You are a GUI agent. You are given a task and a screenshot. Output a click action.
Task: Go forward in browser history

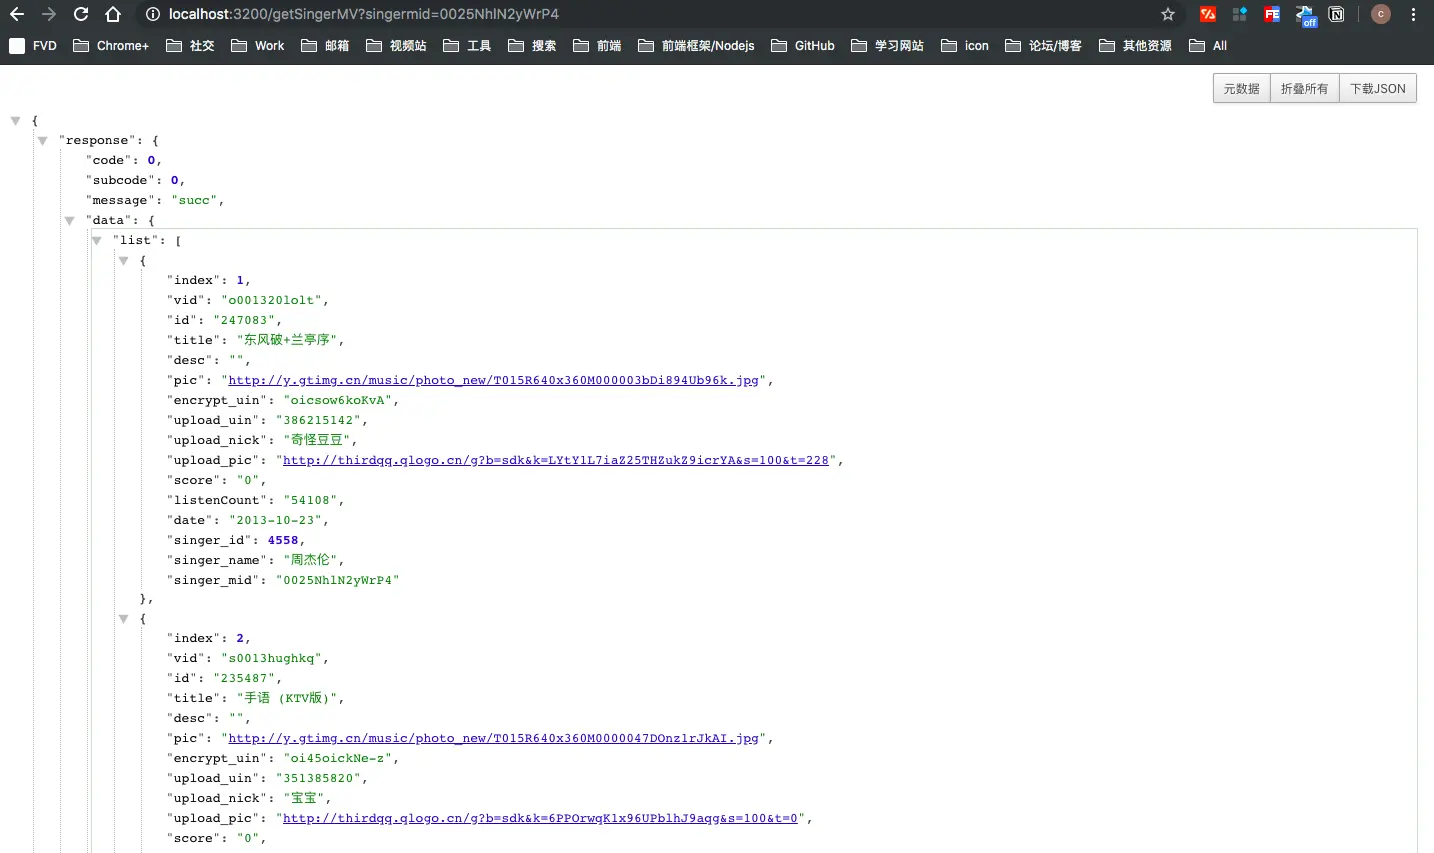click(49, 14)
